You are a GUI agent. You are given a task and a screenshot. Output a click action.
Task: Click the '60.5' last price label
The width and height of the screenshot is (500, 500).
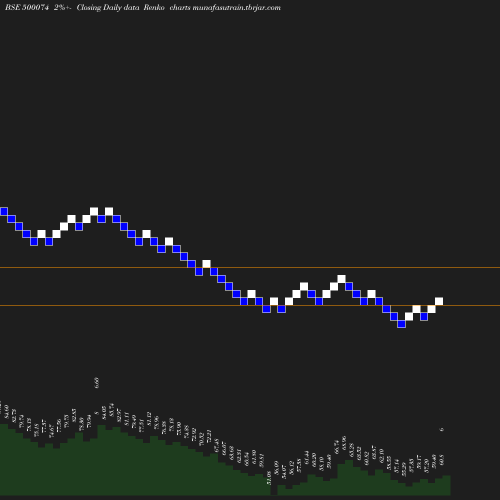442,460
